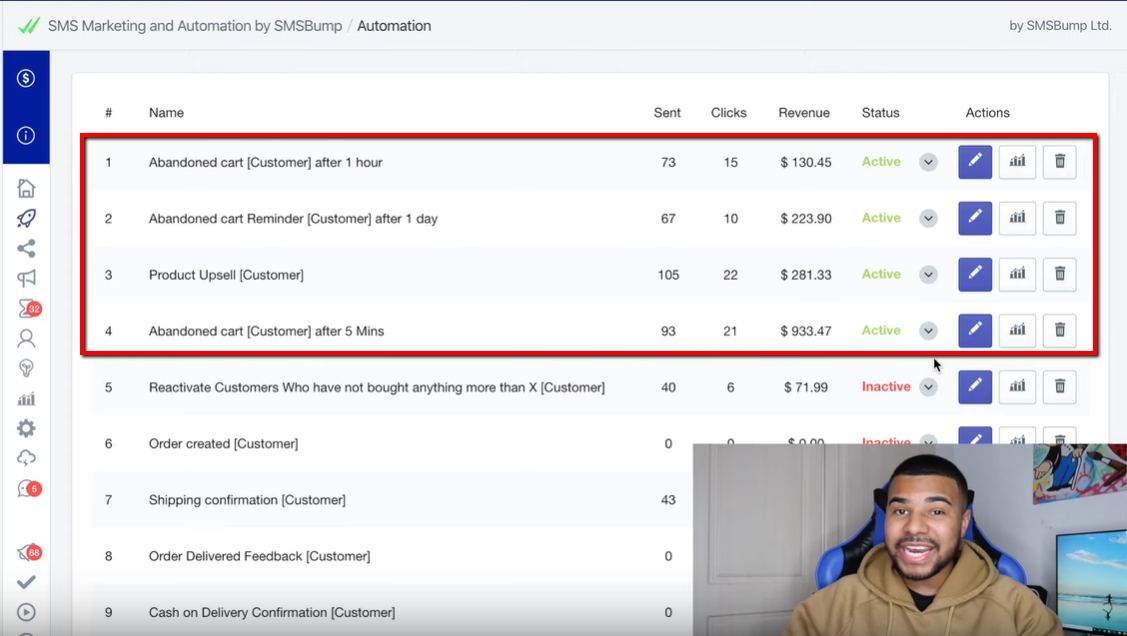Click the Active status label for Product Upsell
Image resolution: width=1127 pixels, height=636 pixels.
880,274
